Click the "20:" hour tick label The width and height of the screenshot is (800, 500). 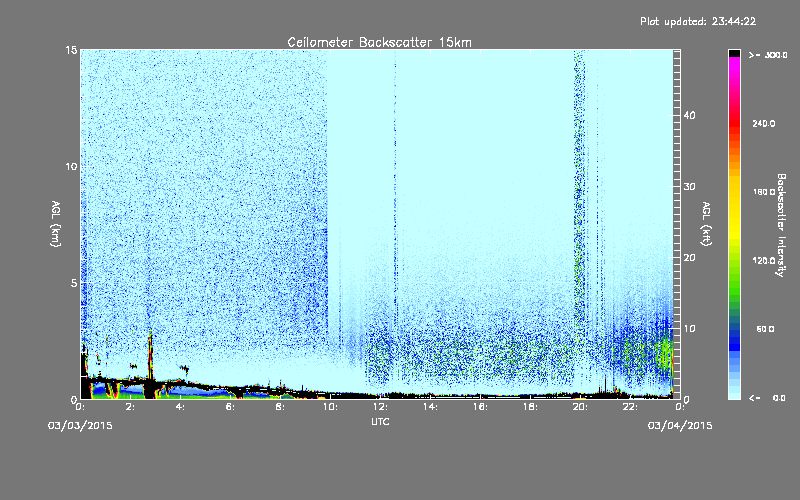(x=580, y=407)
